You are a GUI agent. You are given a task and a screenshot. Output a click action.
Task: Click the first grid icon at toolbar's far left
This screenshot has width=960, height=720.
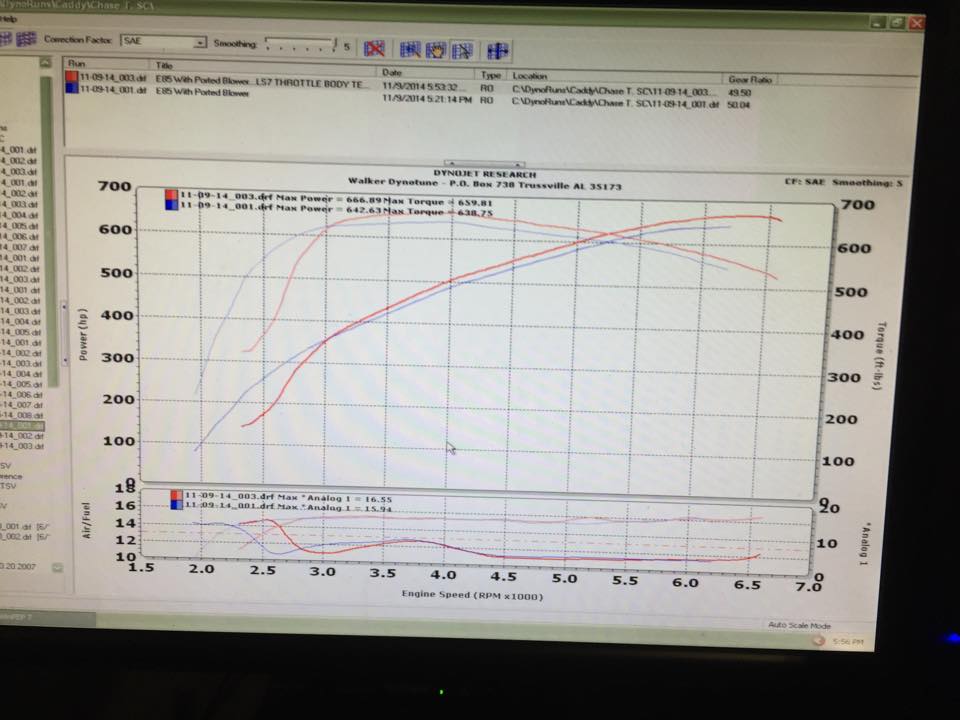[6, 39]
